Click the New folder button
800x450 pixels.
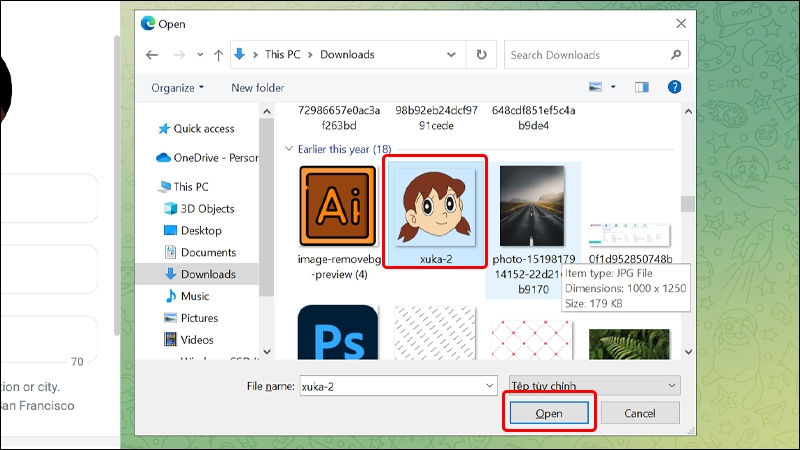[x=258, y=88]
